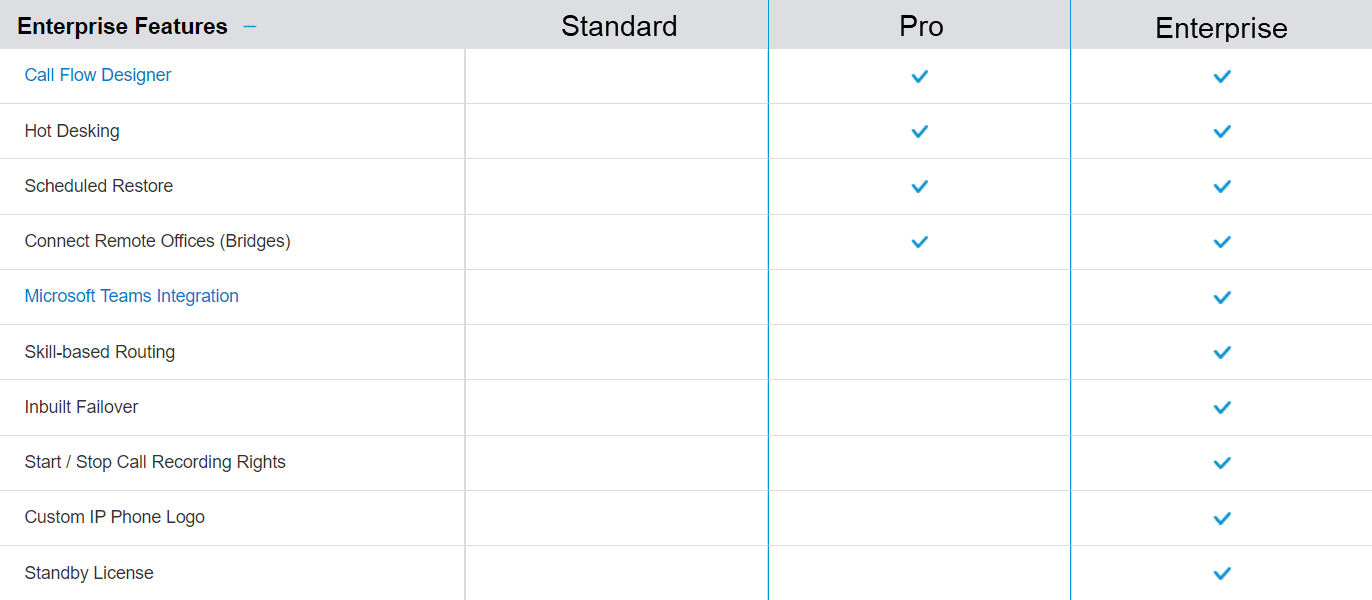
Task: Open the Microsoft Teams Integration link
Action: (132, 296)
